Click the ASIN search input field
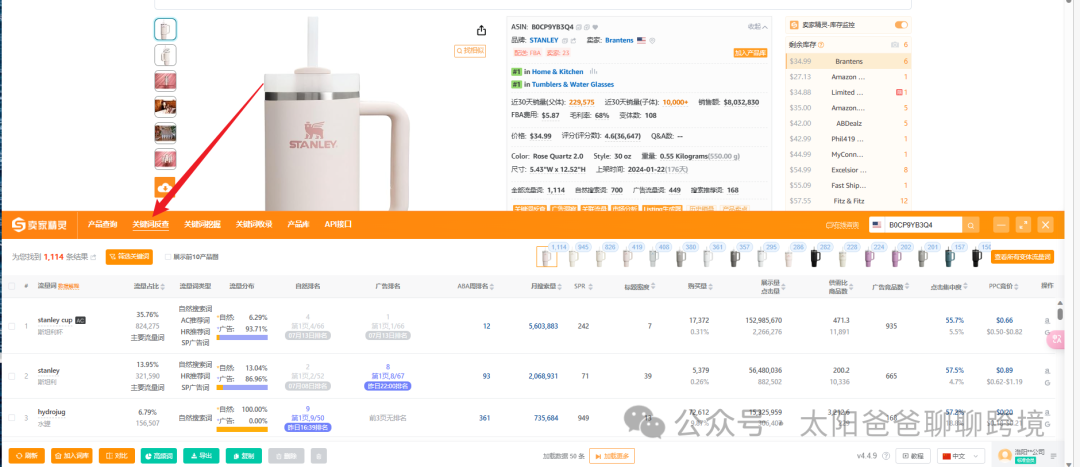Image resolution: width=1080 pixels, height=467 pixels. pos(924,225)
